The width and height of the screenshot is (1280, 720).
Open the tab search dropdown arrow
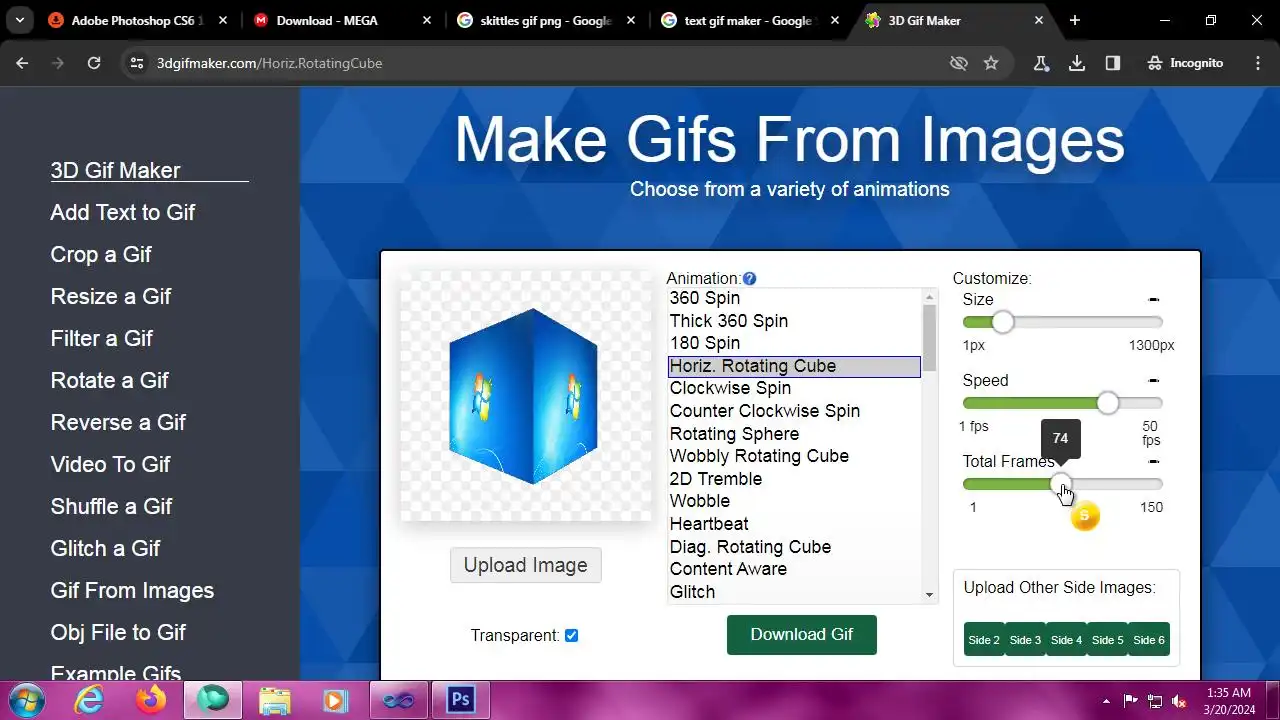point(20,20)
